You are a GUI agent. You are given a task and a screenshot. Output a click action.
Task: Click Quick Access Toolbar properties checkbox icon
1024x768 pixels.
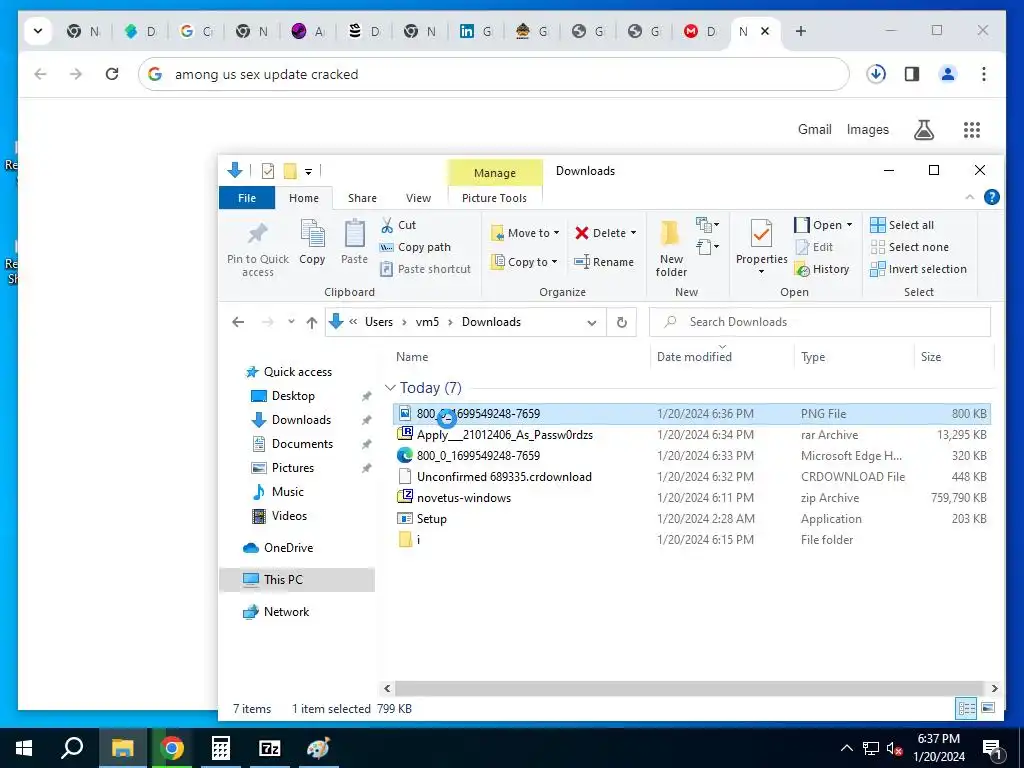pos(268,171)
